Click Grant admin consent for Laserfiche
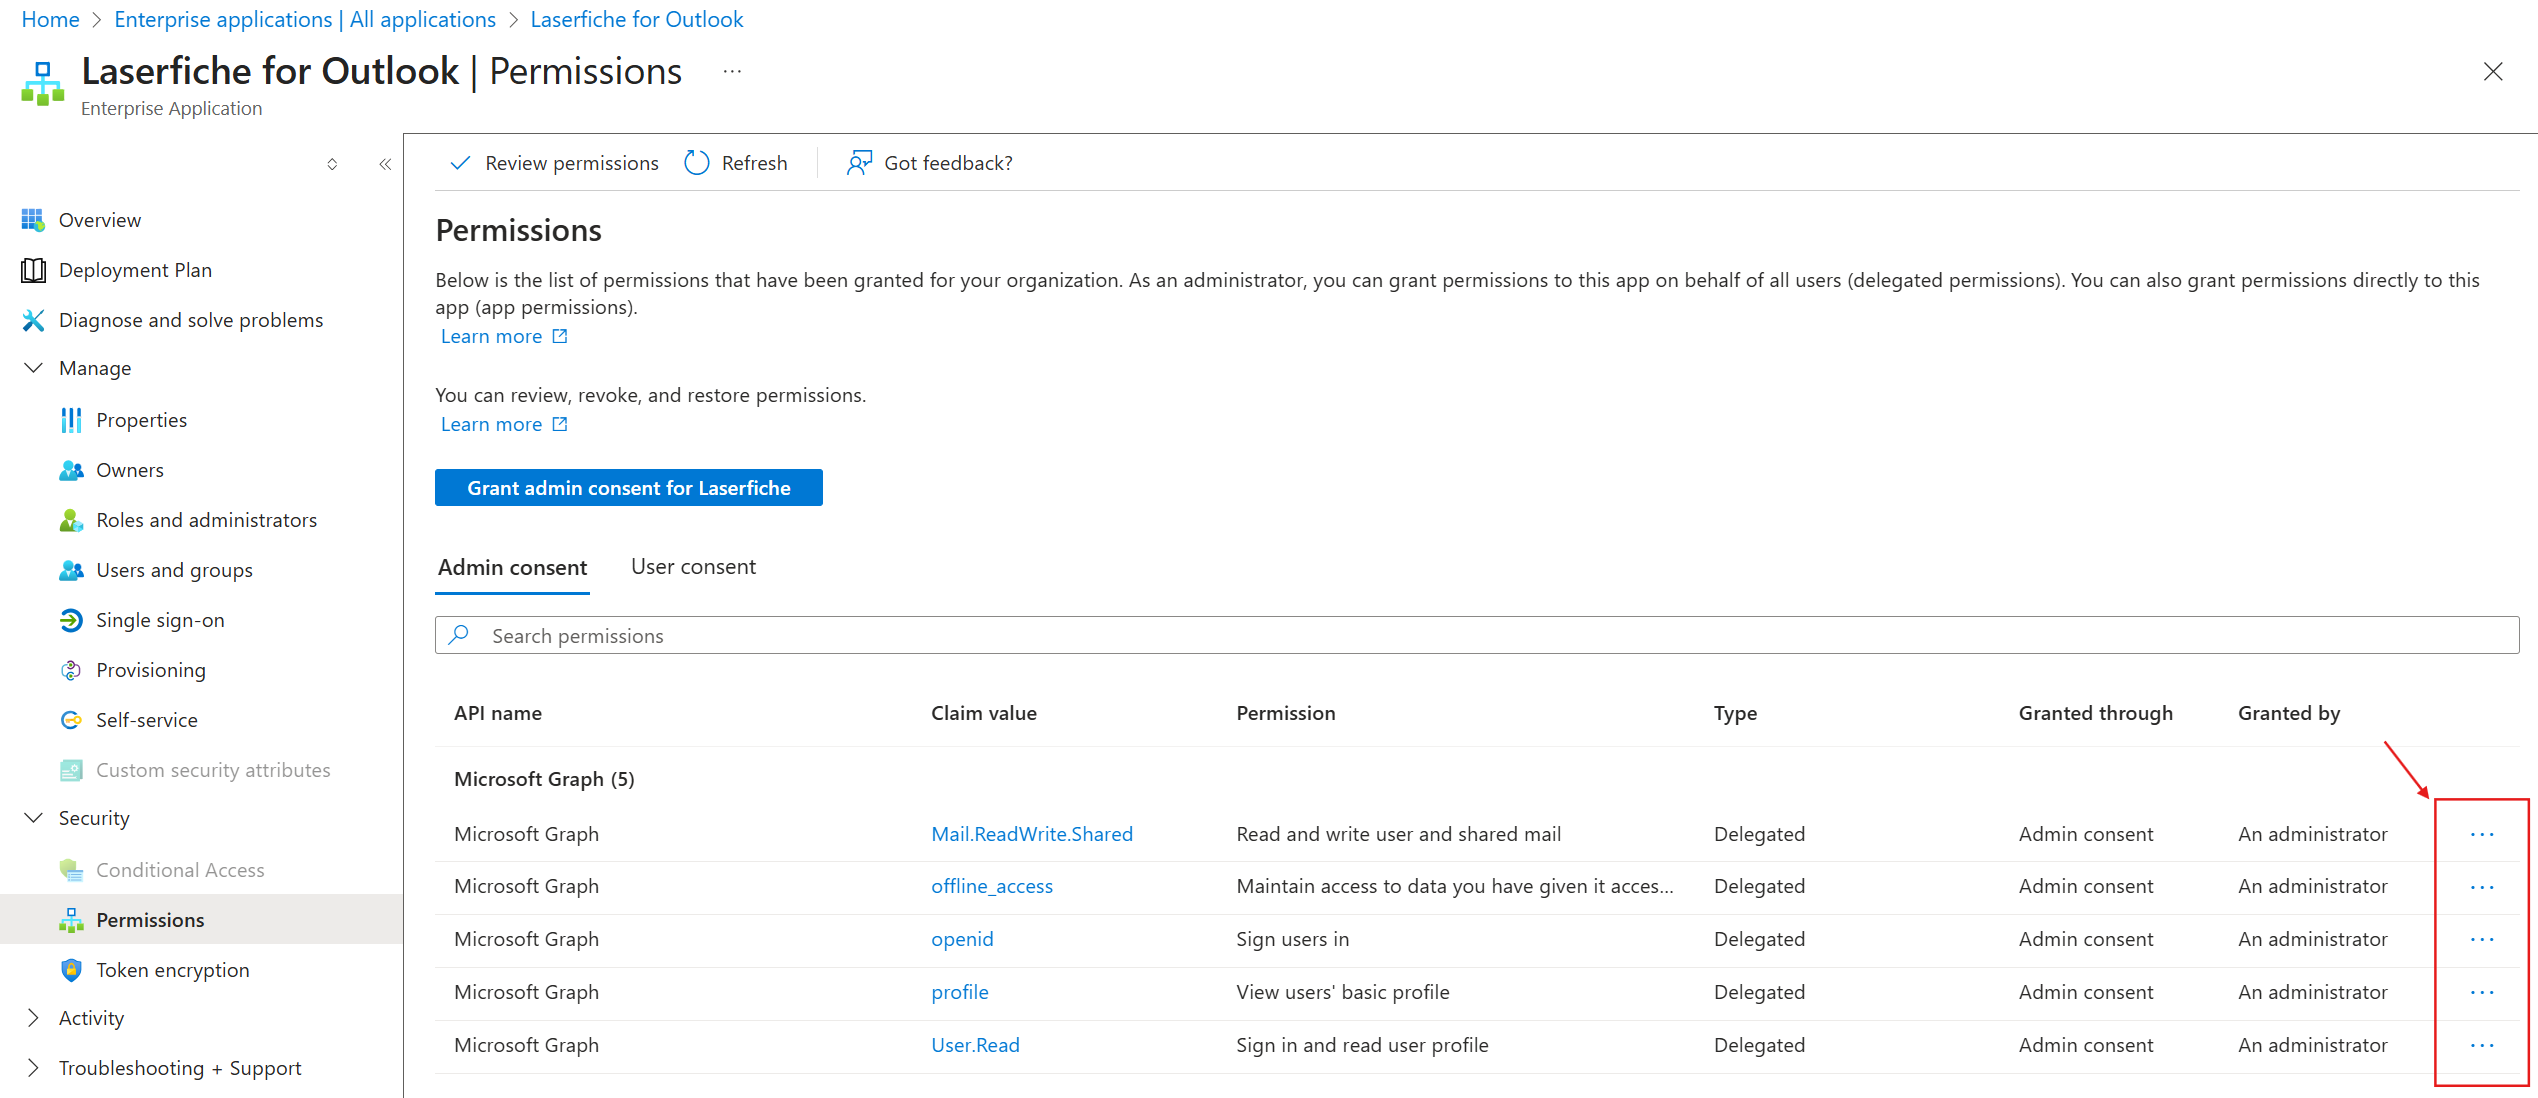2538x1098 pixels. pos(628,487)
